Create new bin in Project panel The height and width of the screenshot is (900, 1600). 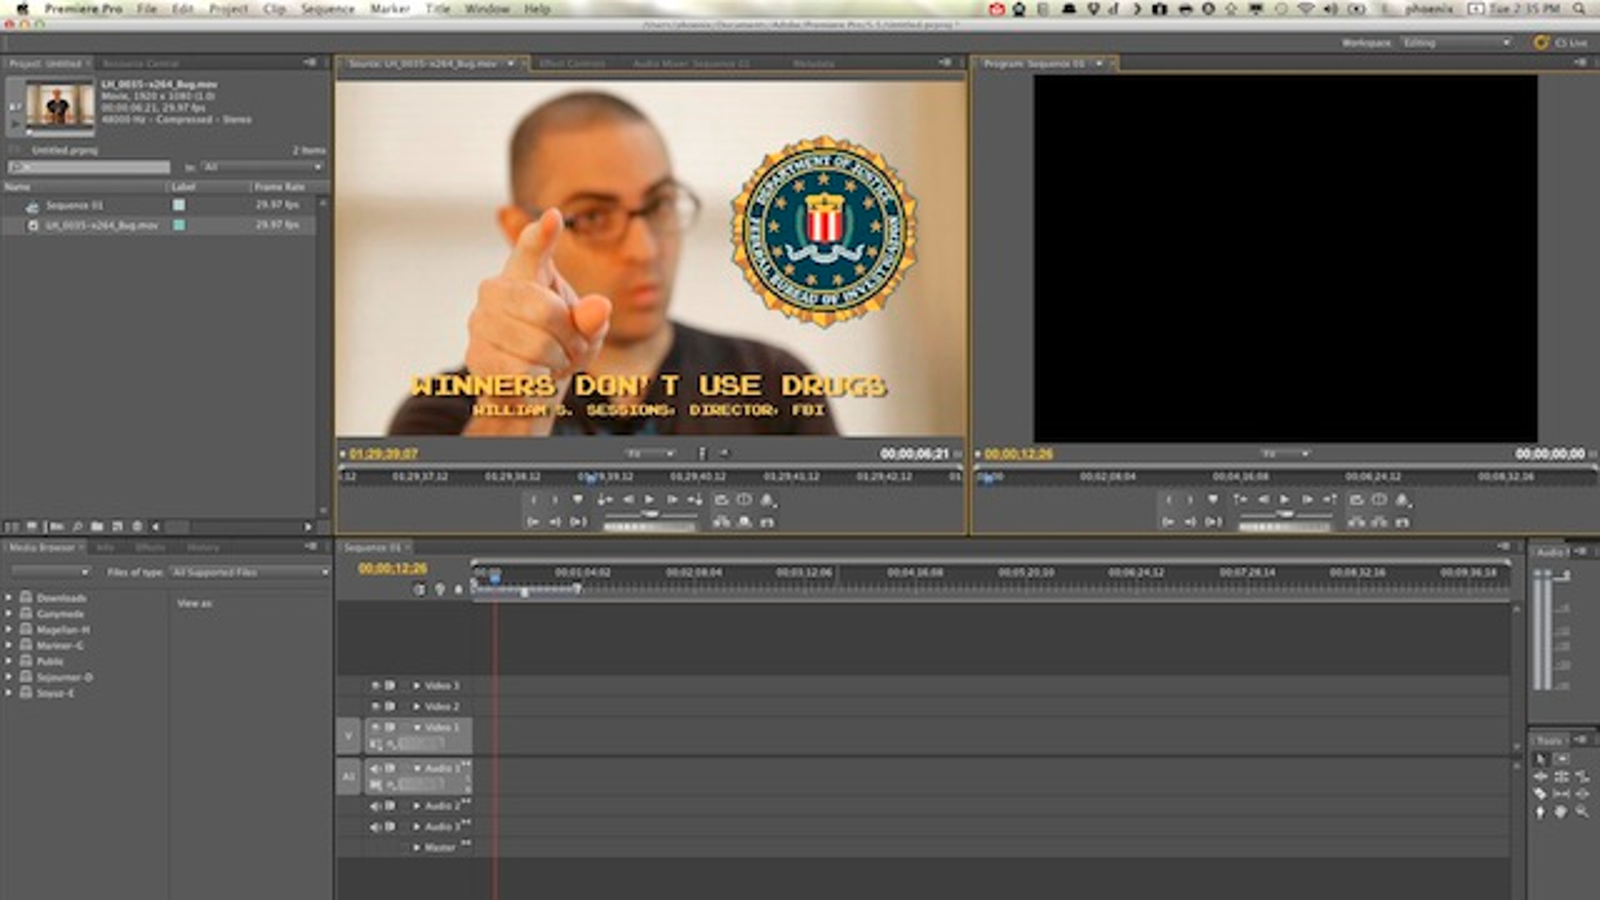(97, 526)
